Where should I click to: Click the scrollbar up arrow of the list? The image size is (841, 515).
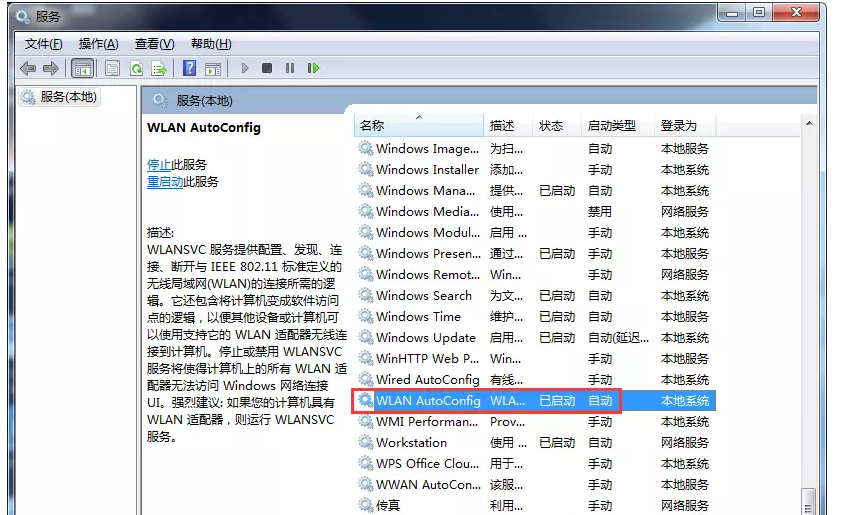point(809,124)
